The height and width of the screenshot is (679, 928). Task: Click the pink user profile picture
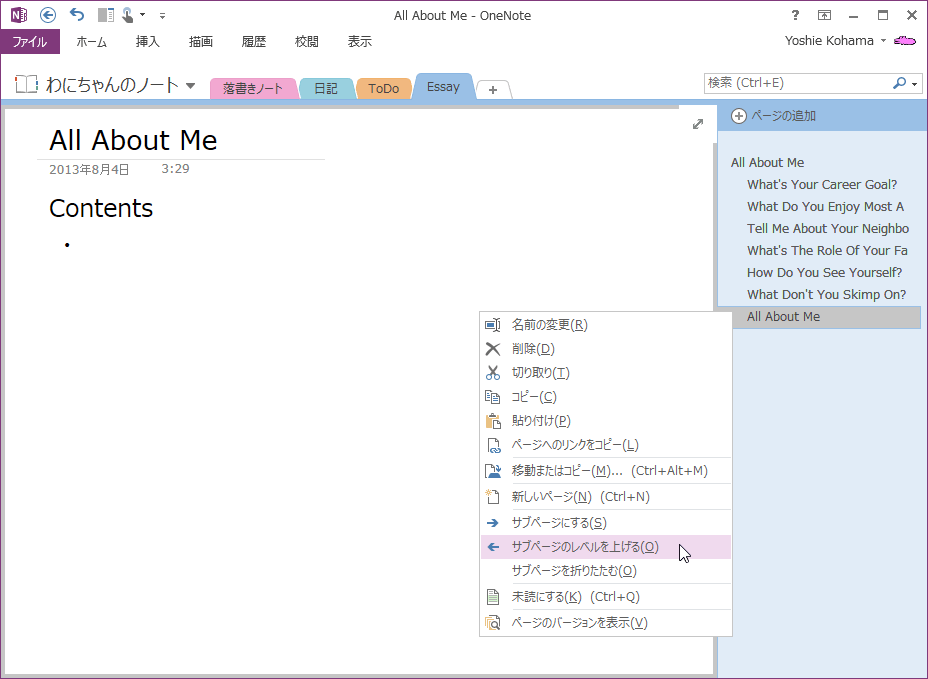905,41
